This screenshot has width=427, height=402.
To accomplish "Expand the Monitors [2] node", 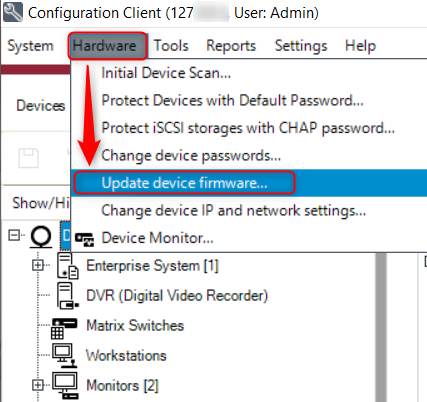I will point(38,385).
